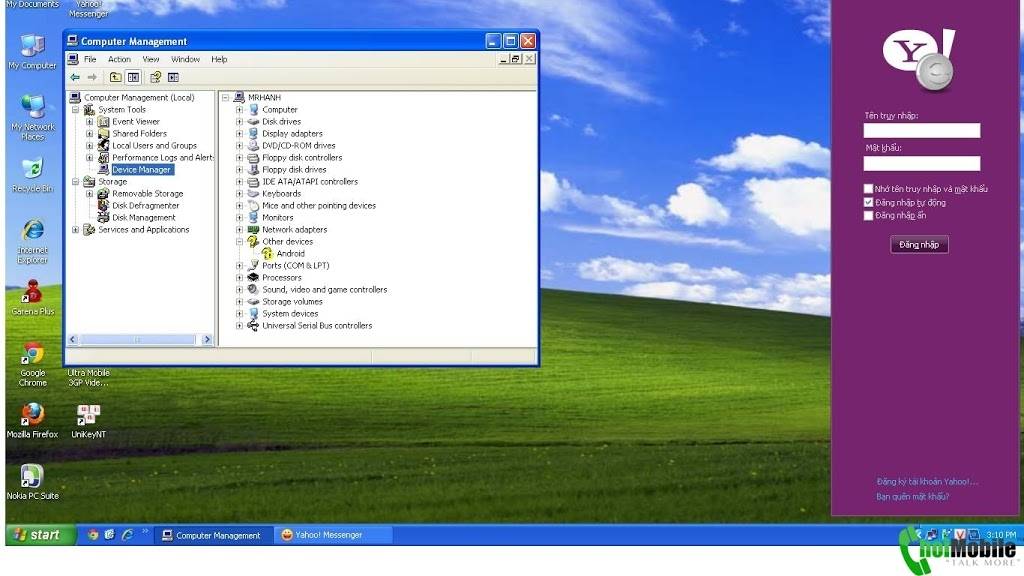1024x576 pixels.
Task: Toggle the Show/Hide Console Tree toolbar icon
Action: pos(133,78)
